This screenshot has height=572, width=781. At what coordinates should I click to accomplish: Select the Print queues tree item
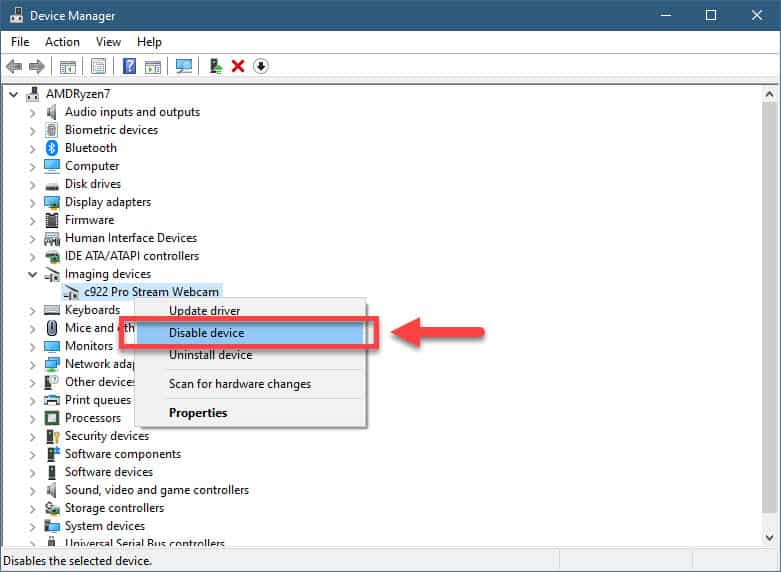pos(98,400)
